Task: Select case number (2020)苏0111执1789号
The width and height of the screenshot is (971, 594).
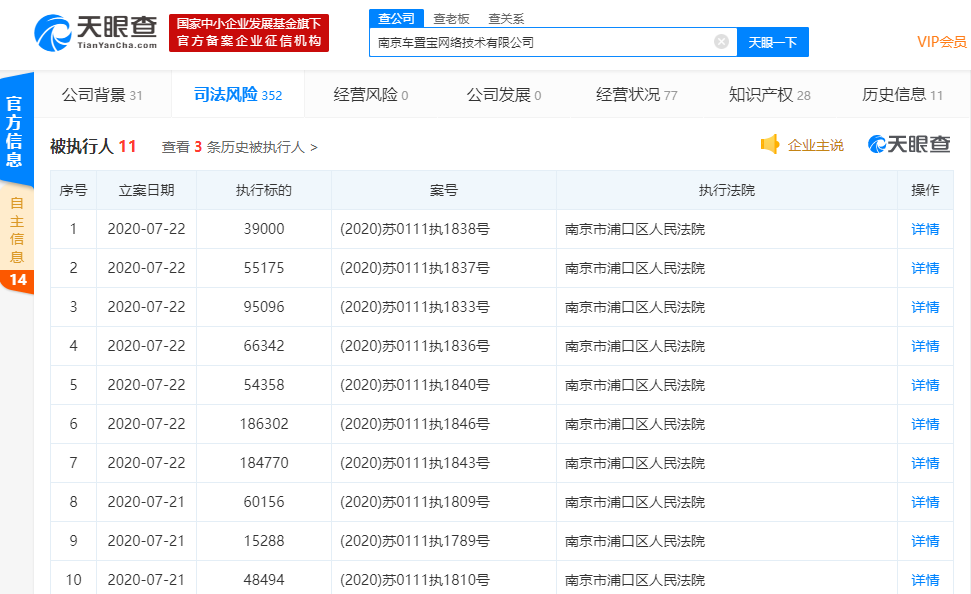Action: click(x=414, y=541)
